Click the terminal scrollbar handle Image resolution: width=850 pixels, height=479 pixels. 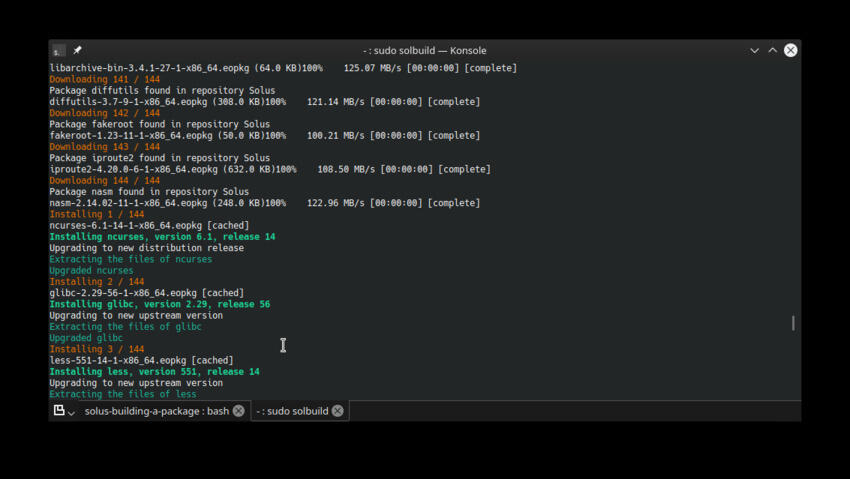coord(793,323)
